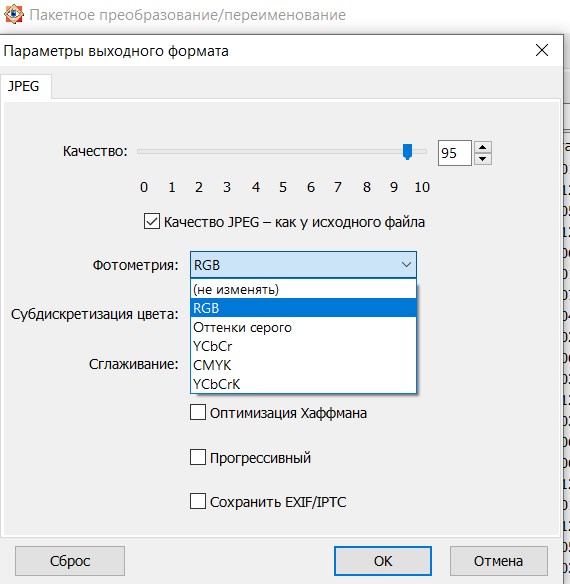570x584 pixels.
Task: Uncheck 'Качество JPEG – как у исходного файла'
Action: 152,221
